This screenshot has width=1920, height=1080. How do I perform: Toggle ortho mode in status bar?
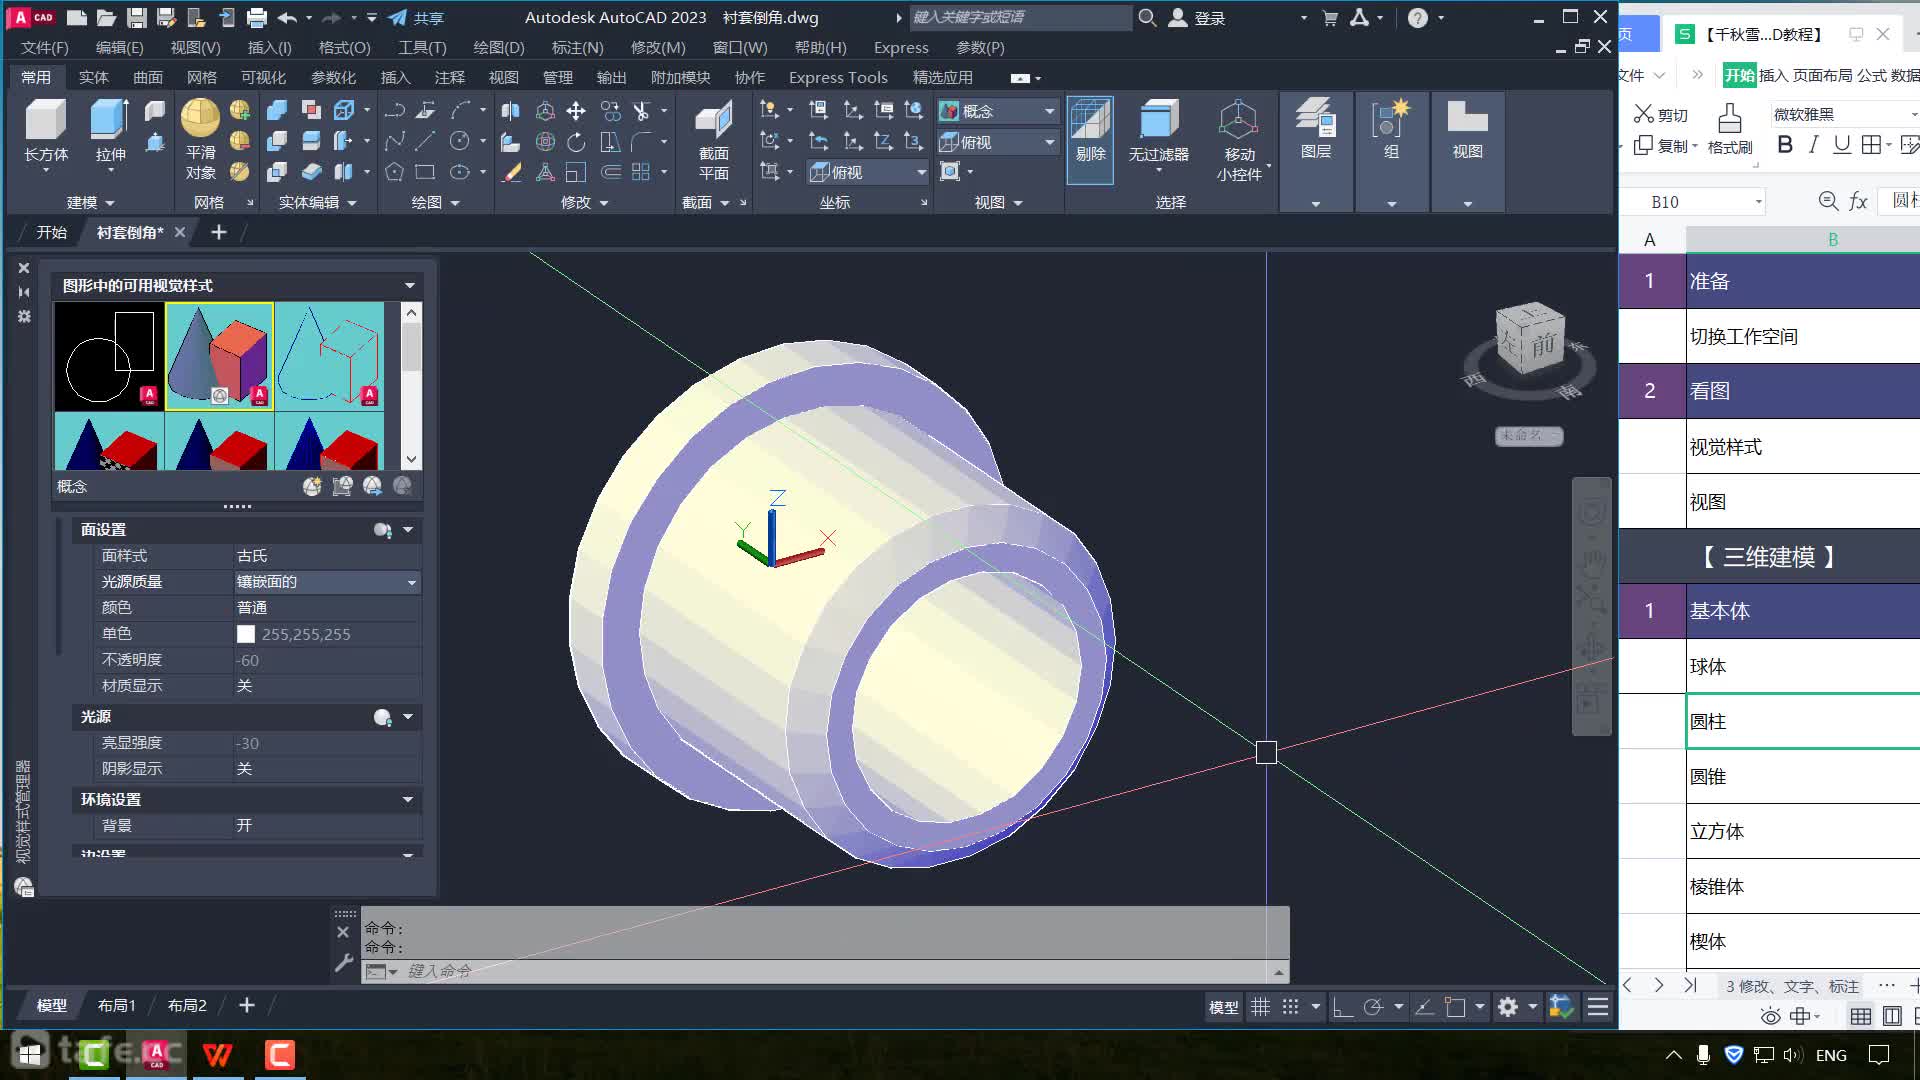click(x=1343, y=1007)
